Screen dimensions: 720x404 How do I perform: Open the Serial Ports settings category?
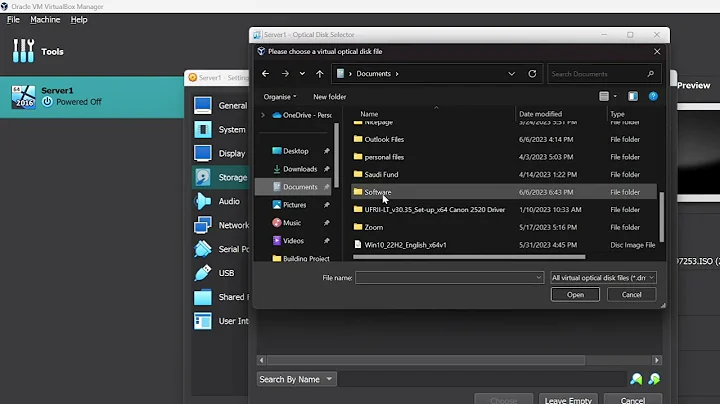coord(220,249)
